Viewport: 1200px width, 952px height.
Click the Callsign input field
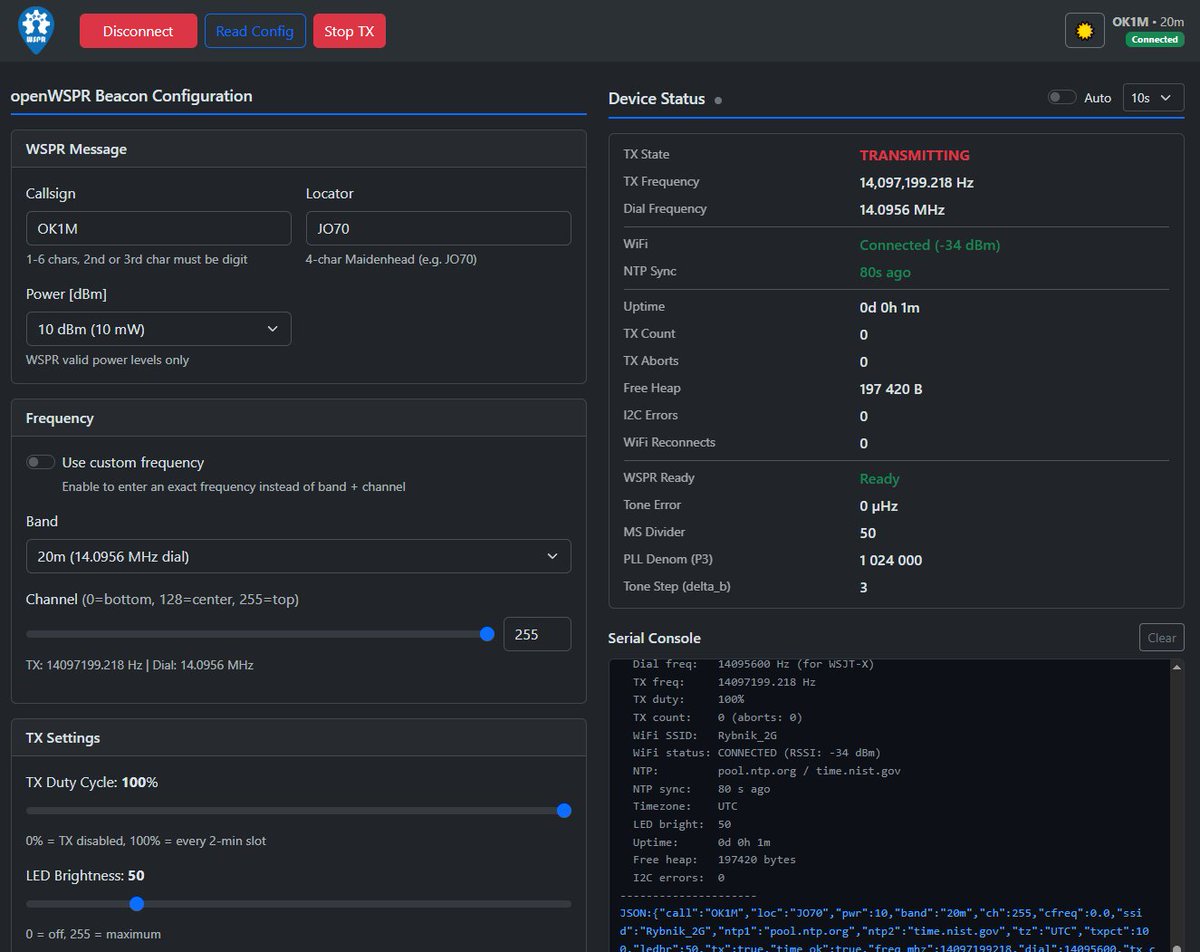pyautogui.click(x=158, y=228)
